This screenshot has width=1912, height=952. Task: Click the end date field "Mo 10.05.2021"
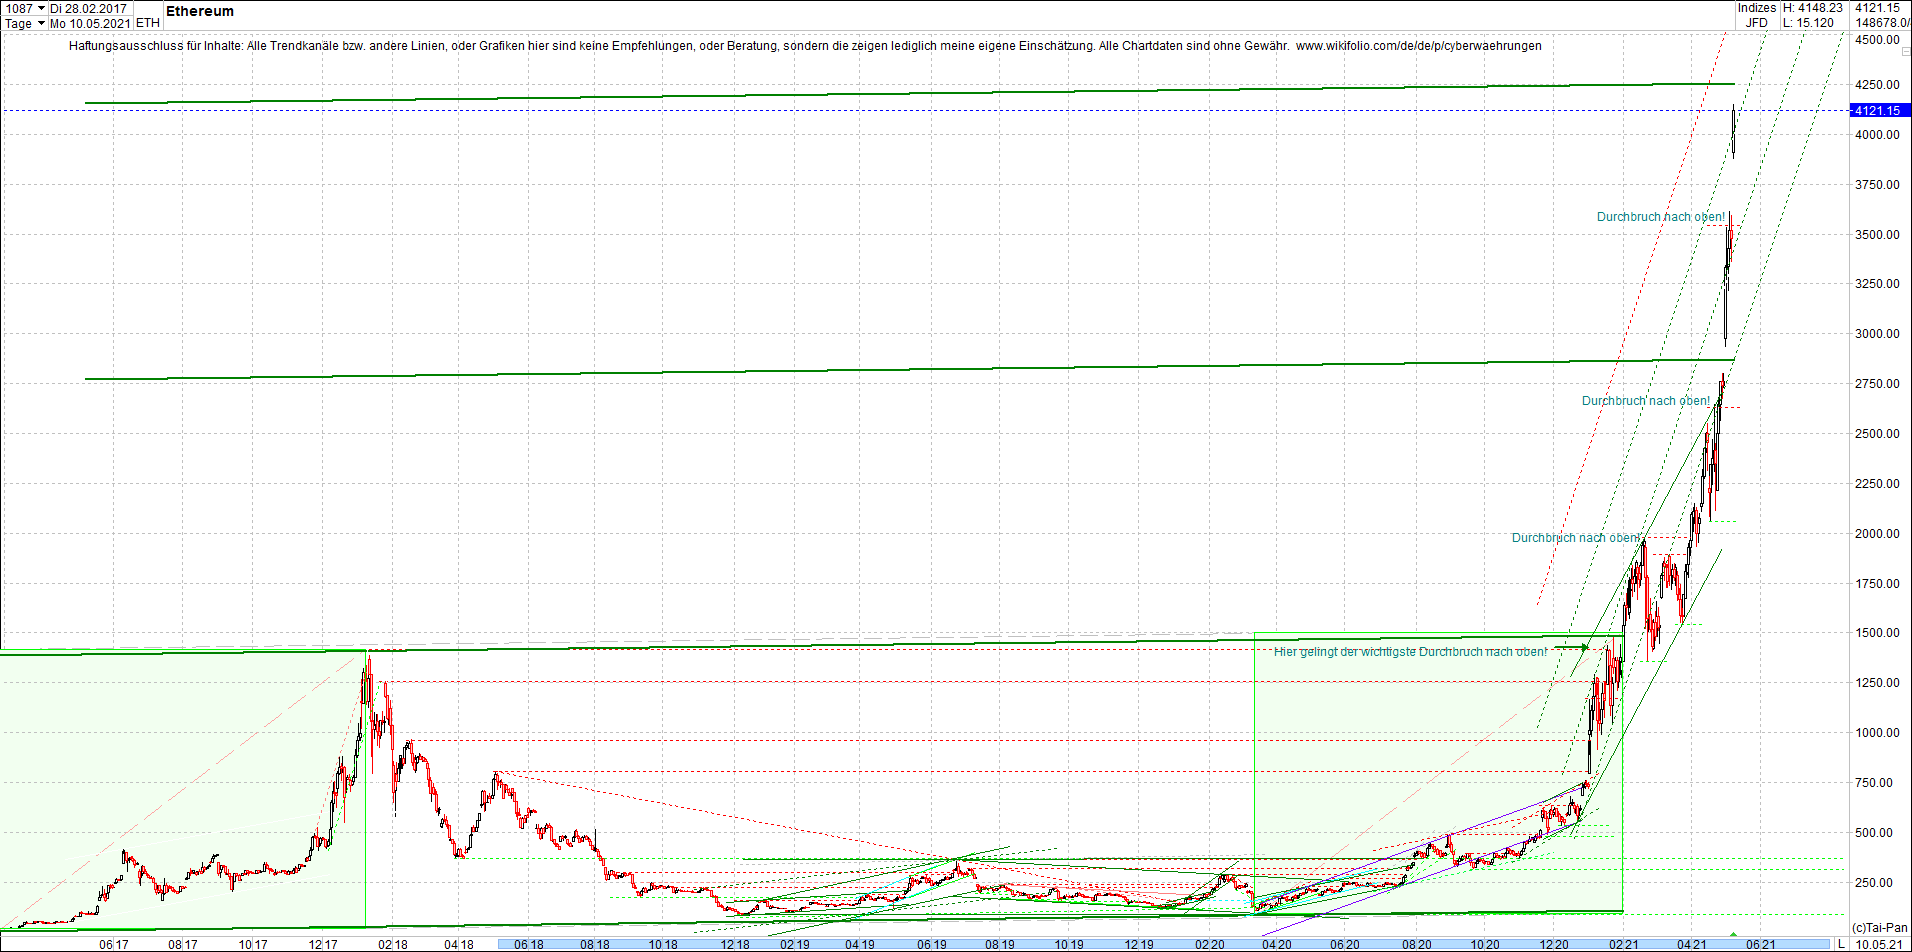pyautogui.click(x=88, y=23)
